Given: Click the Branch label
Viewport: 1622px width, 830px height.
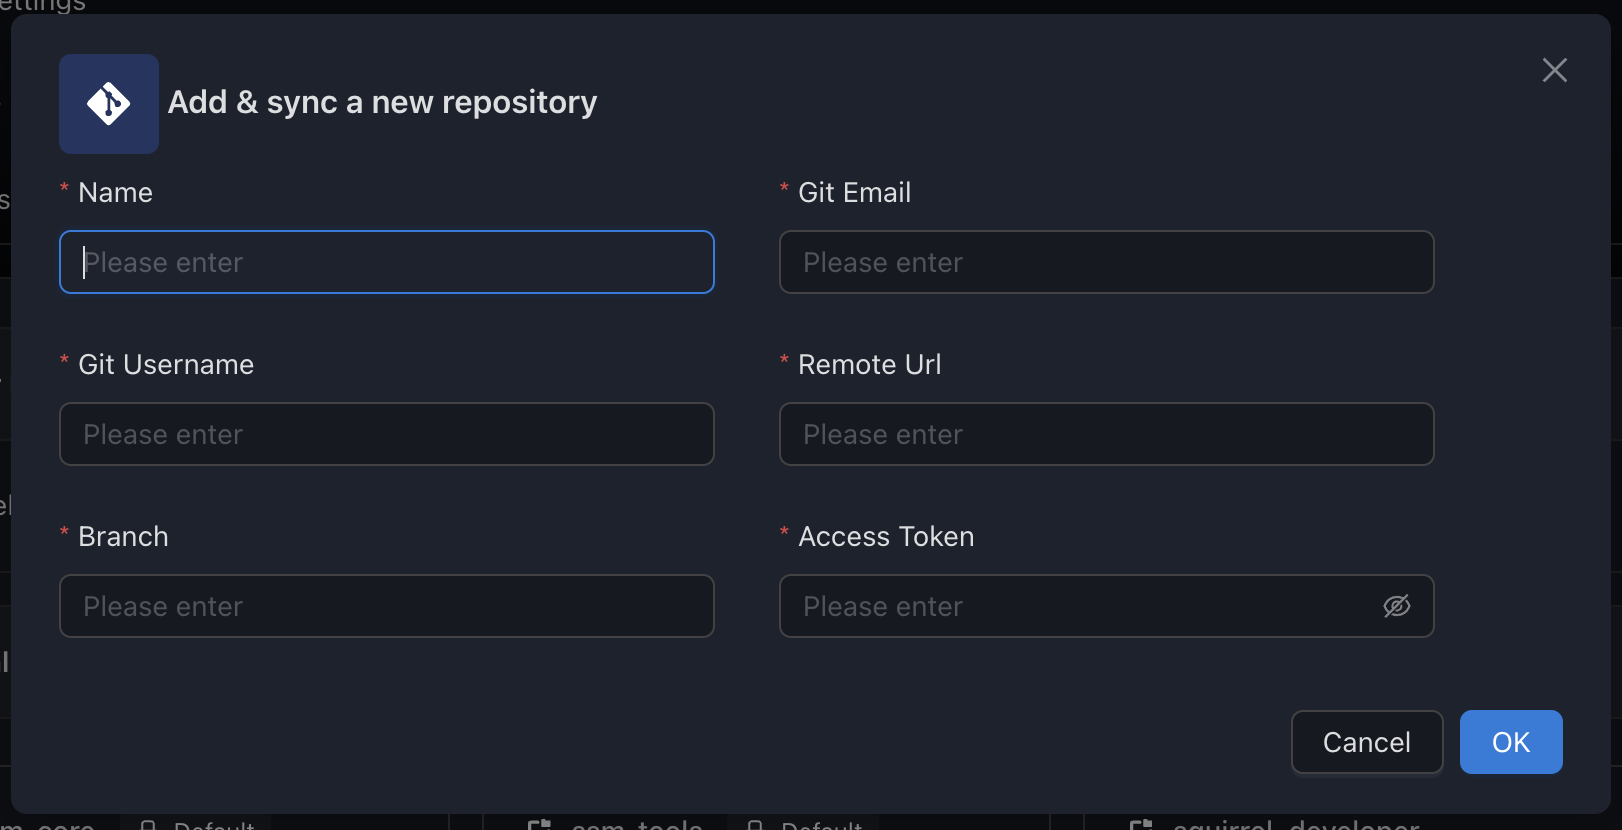Looking at the screenshot, I should [x=123, y=536].
